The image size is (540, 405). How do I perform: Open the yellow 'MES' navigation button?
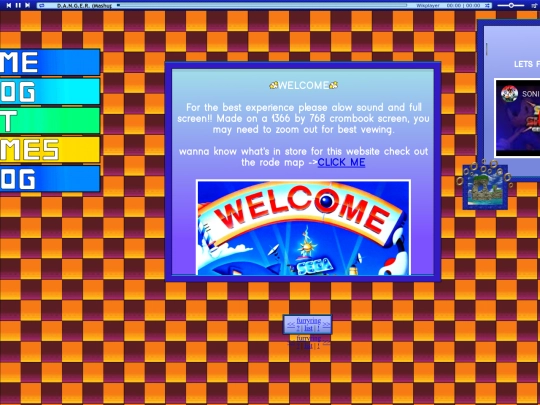[50, 149]
